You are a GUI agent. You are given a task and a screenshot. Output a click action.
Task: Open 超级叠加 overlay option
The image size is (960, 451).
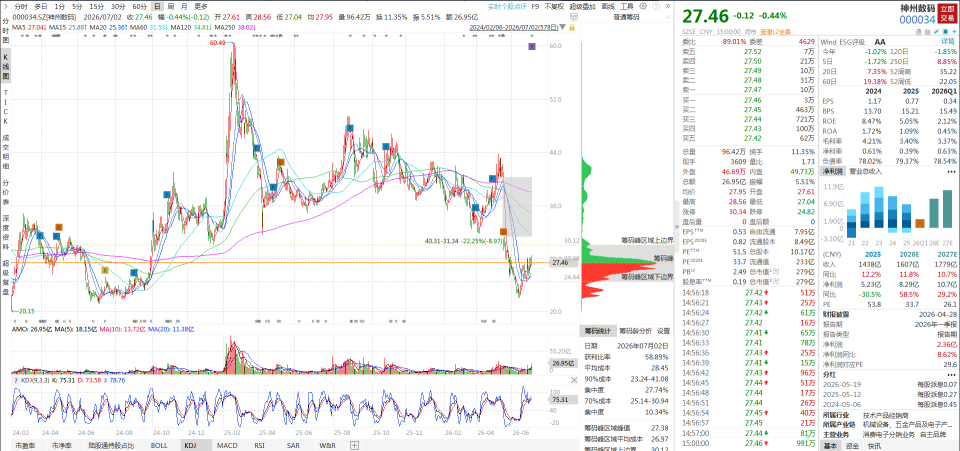pyautogui.click(x=582, y=6)
